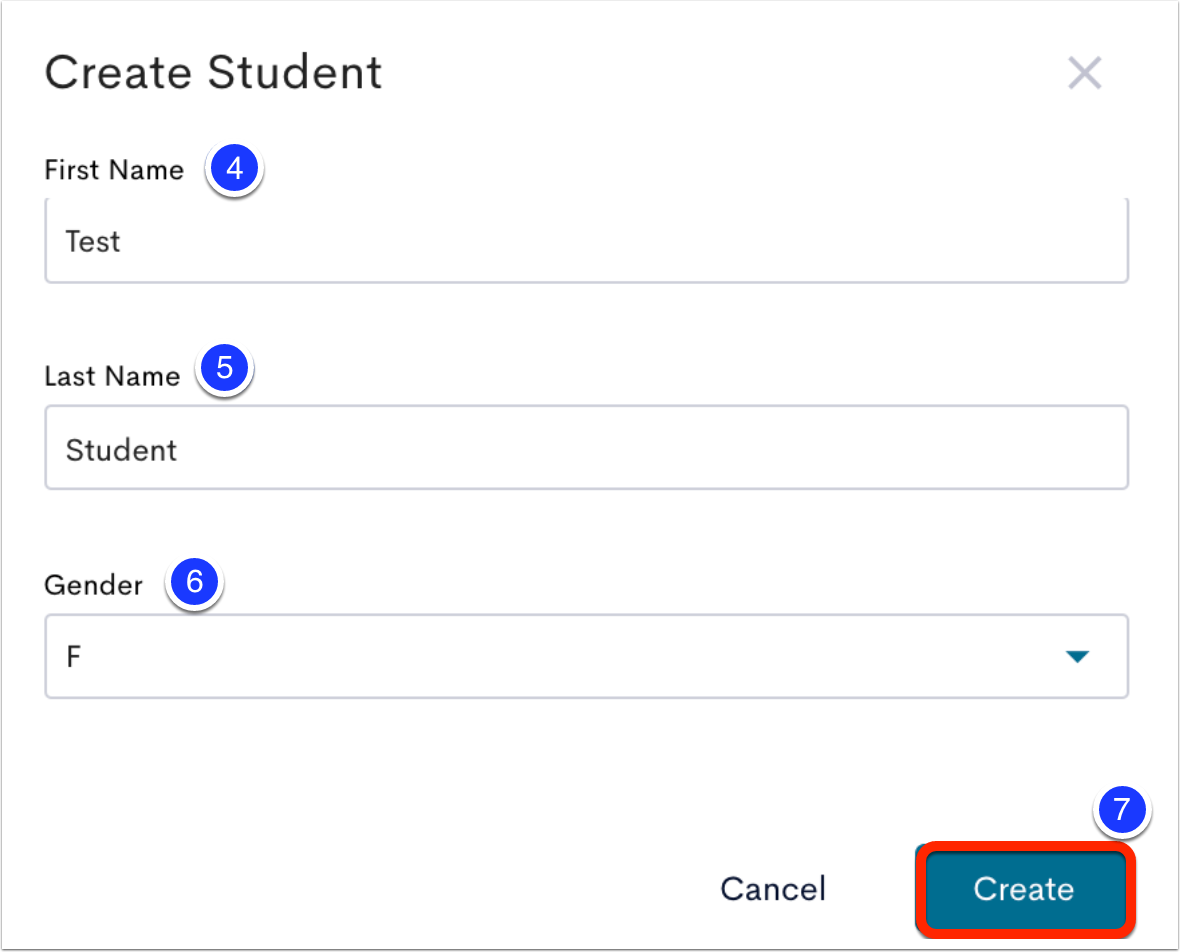Viewport: 1180px width, 952px height.
Task: Focus the First Name input field
Action: [x=586, y=241]
